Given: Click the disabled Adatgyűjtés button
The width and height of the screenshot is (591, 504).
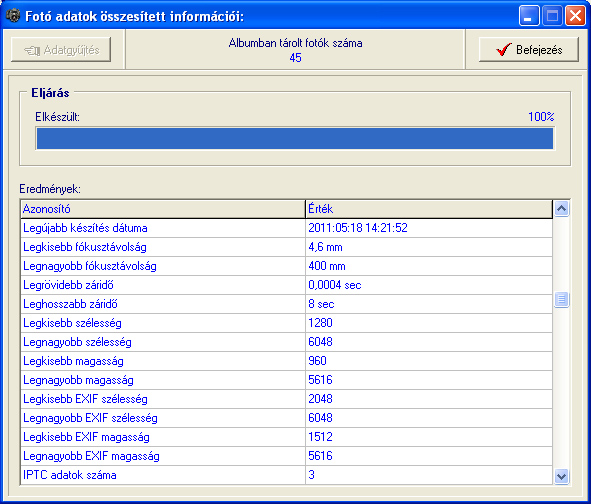Looking at the screenshot, I should (61, 49).
